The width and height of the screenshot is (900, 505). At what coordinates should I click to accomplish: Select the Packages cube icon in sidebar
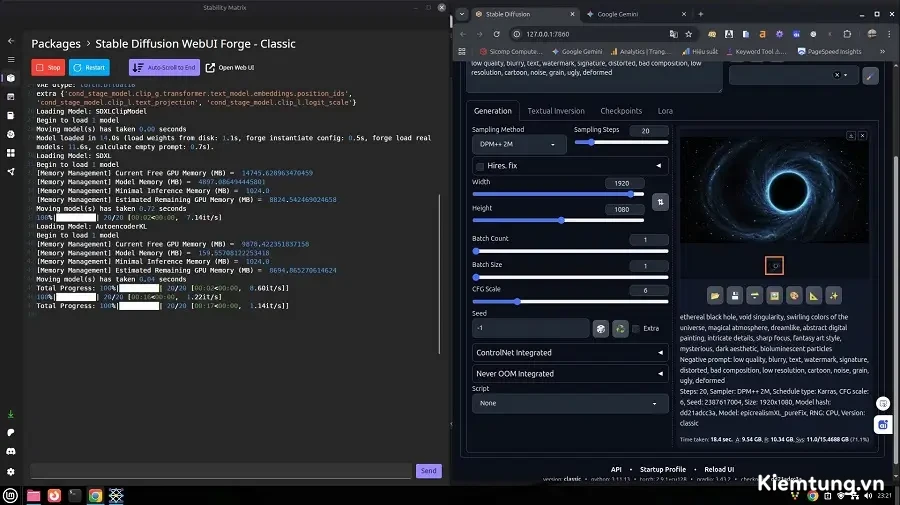pyautogui.click(x=11, y=78)
